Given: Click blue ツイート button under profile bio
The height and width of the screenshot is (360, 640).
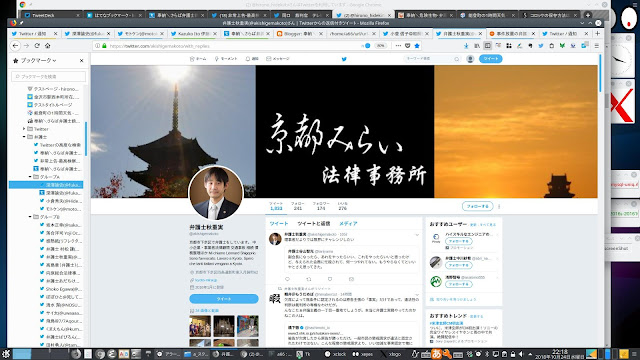Looking at the screenshot, I should pyautogui.click(x=224, y=299).
